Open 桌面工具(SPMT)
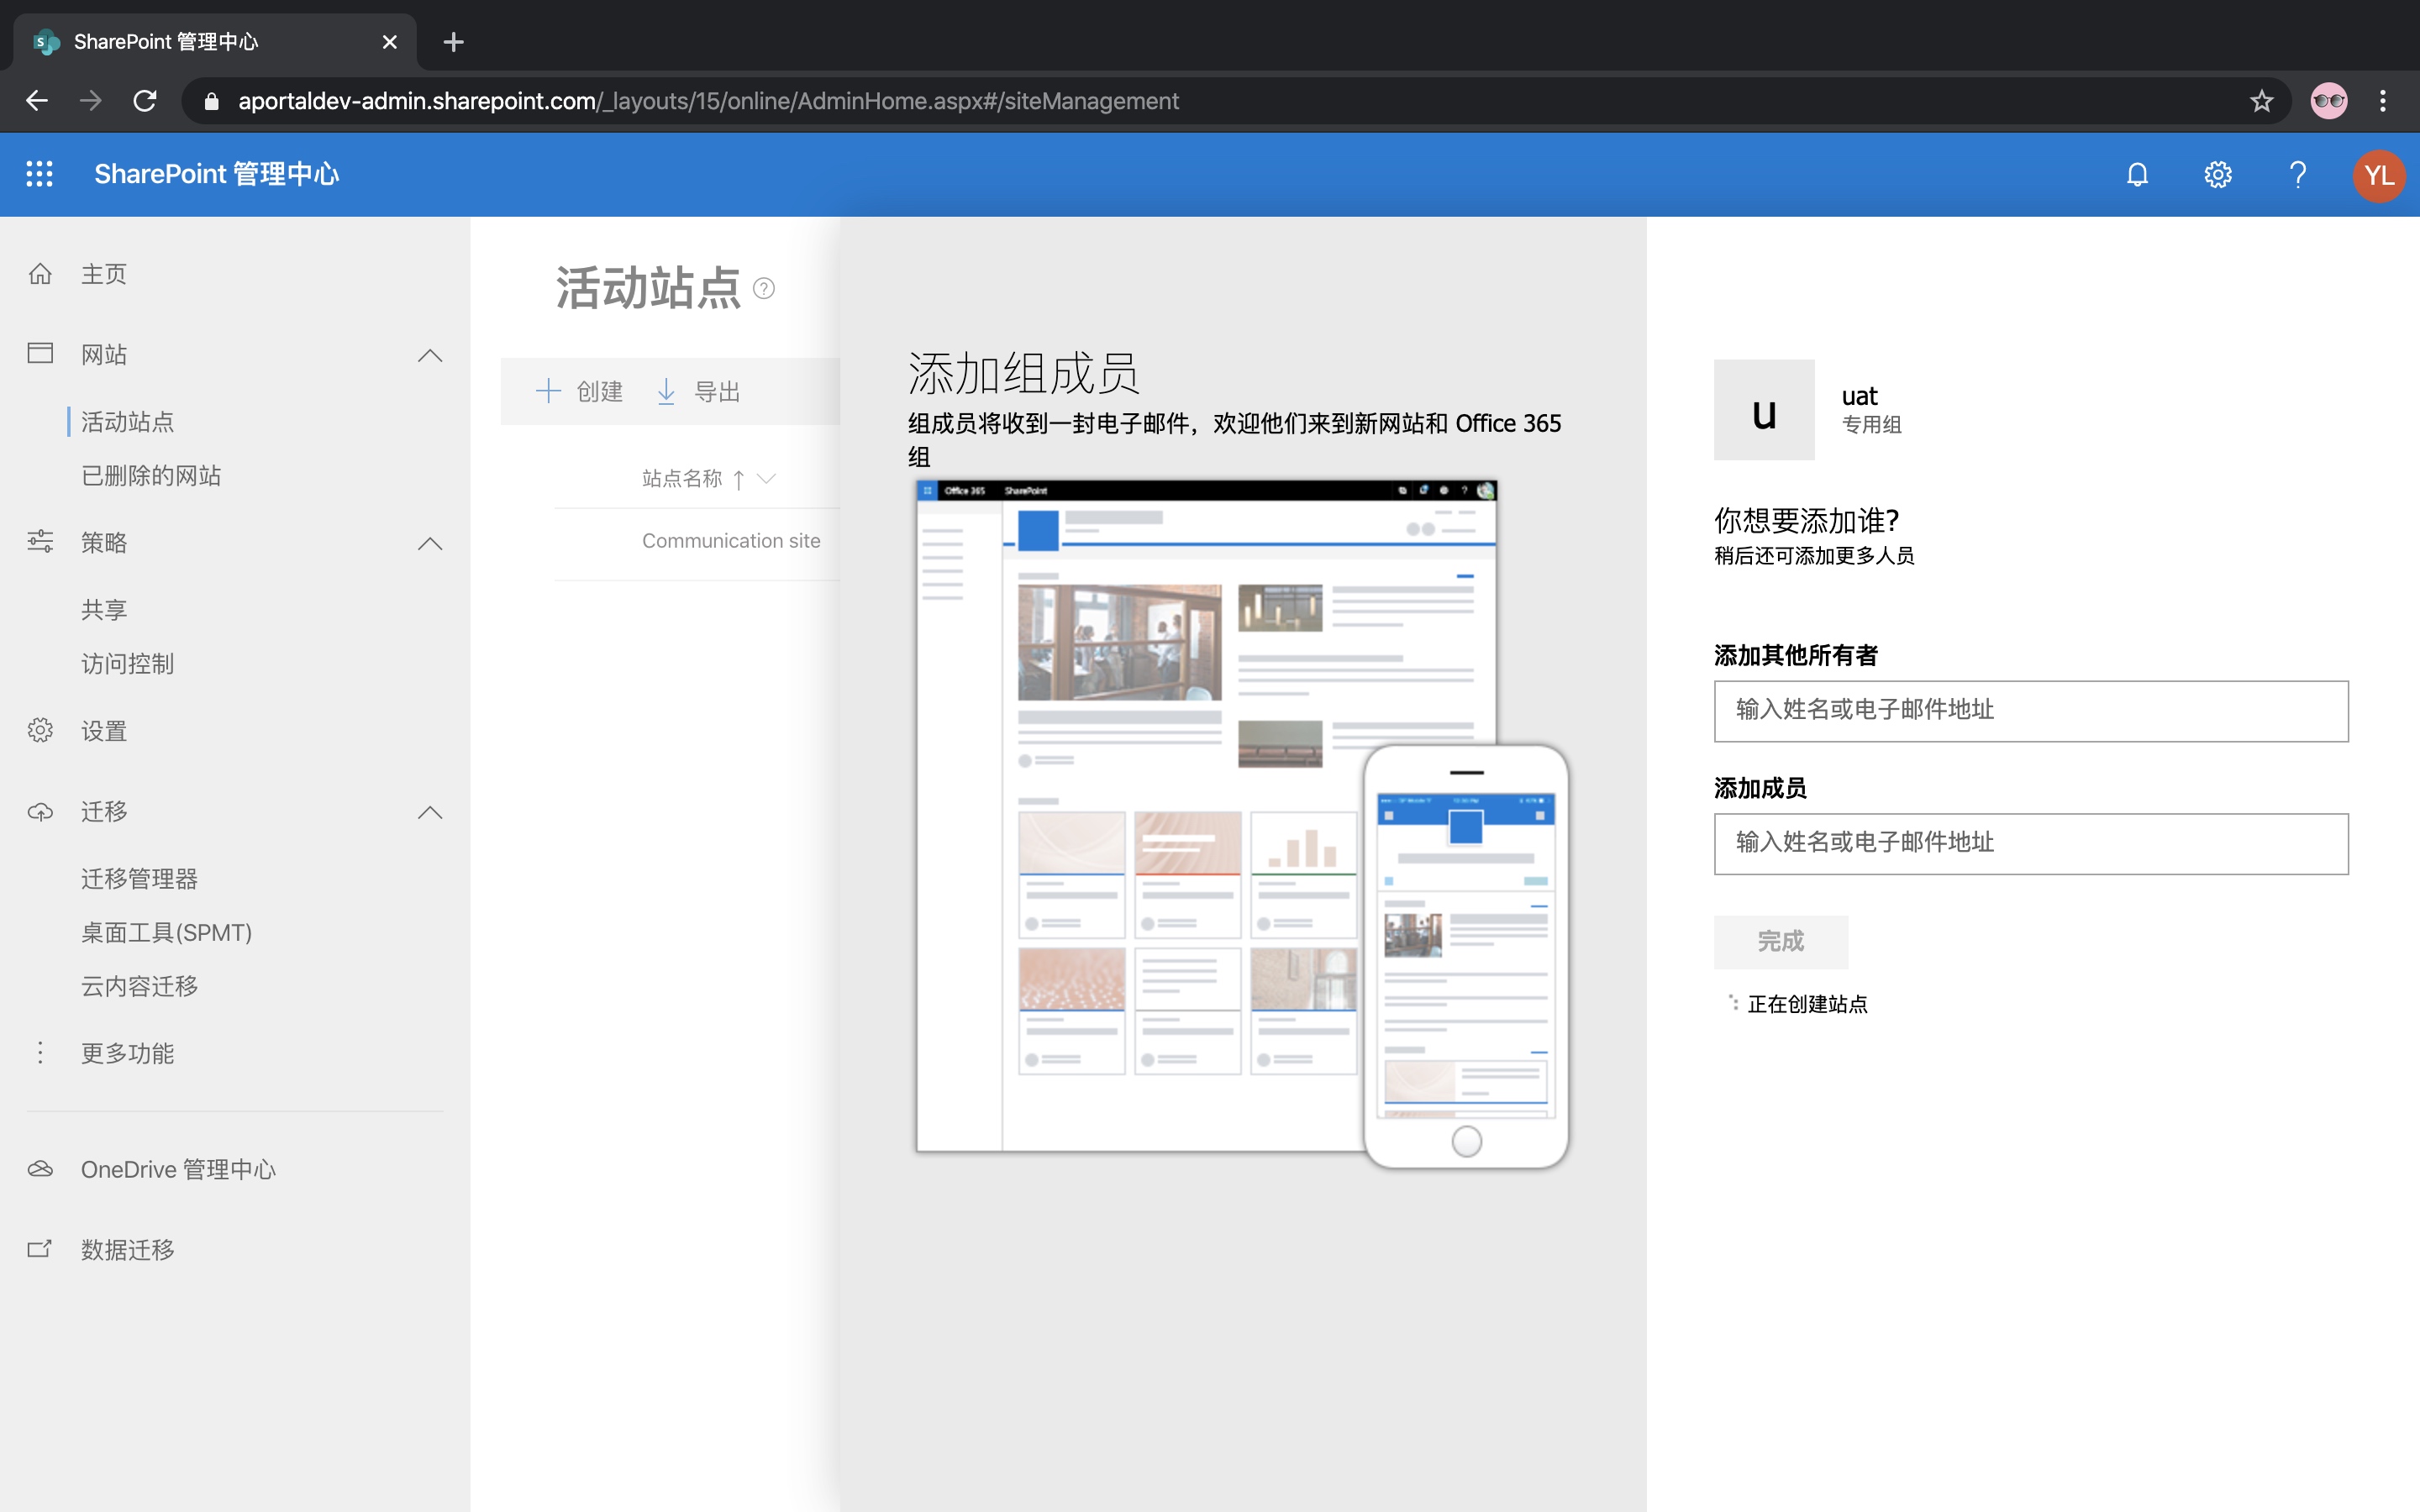This screenshot has height=1512, width=2420. 166,933
